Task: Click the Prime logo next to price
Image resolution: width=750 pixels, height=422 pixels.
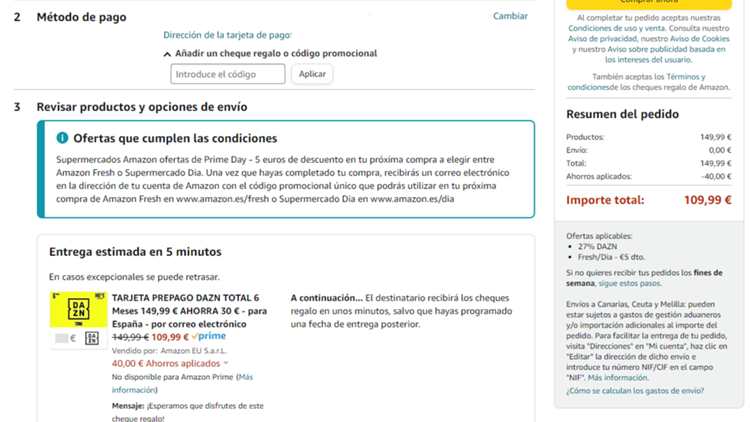Action: [209, 336]
